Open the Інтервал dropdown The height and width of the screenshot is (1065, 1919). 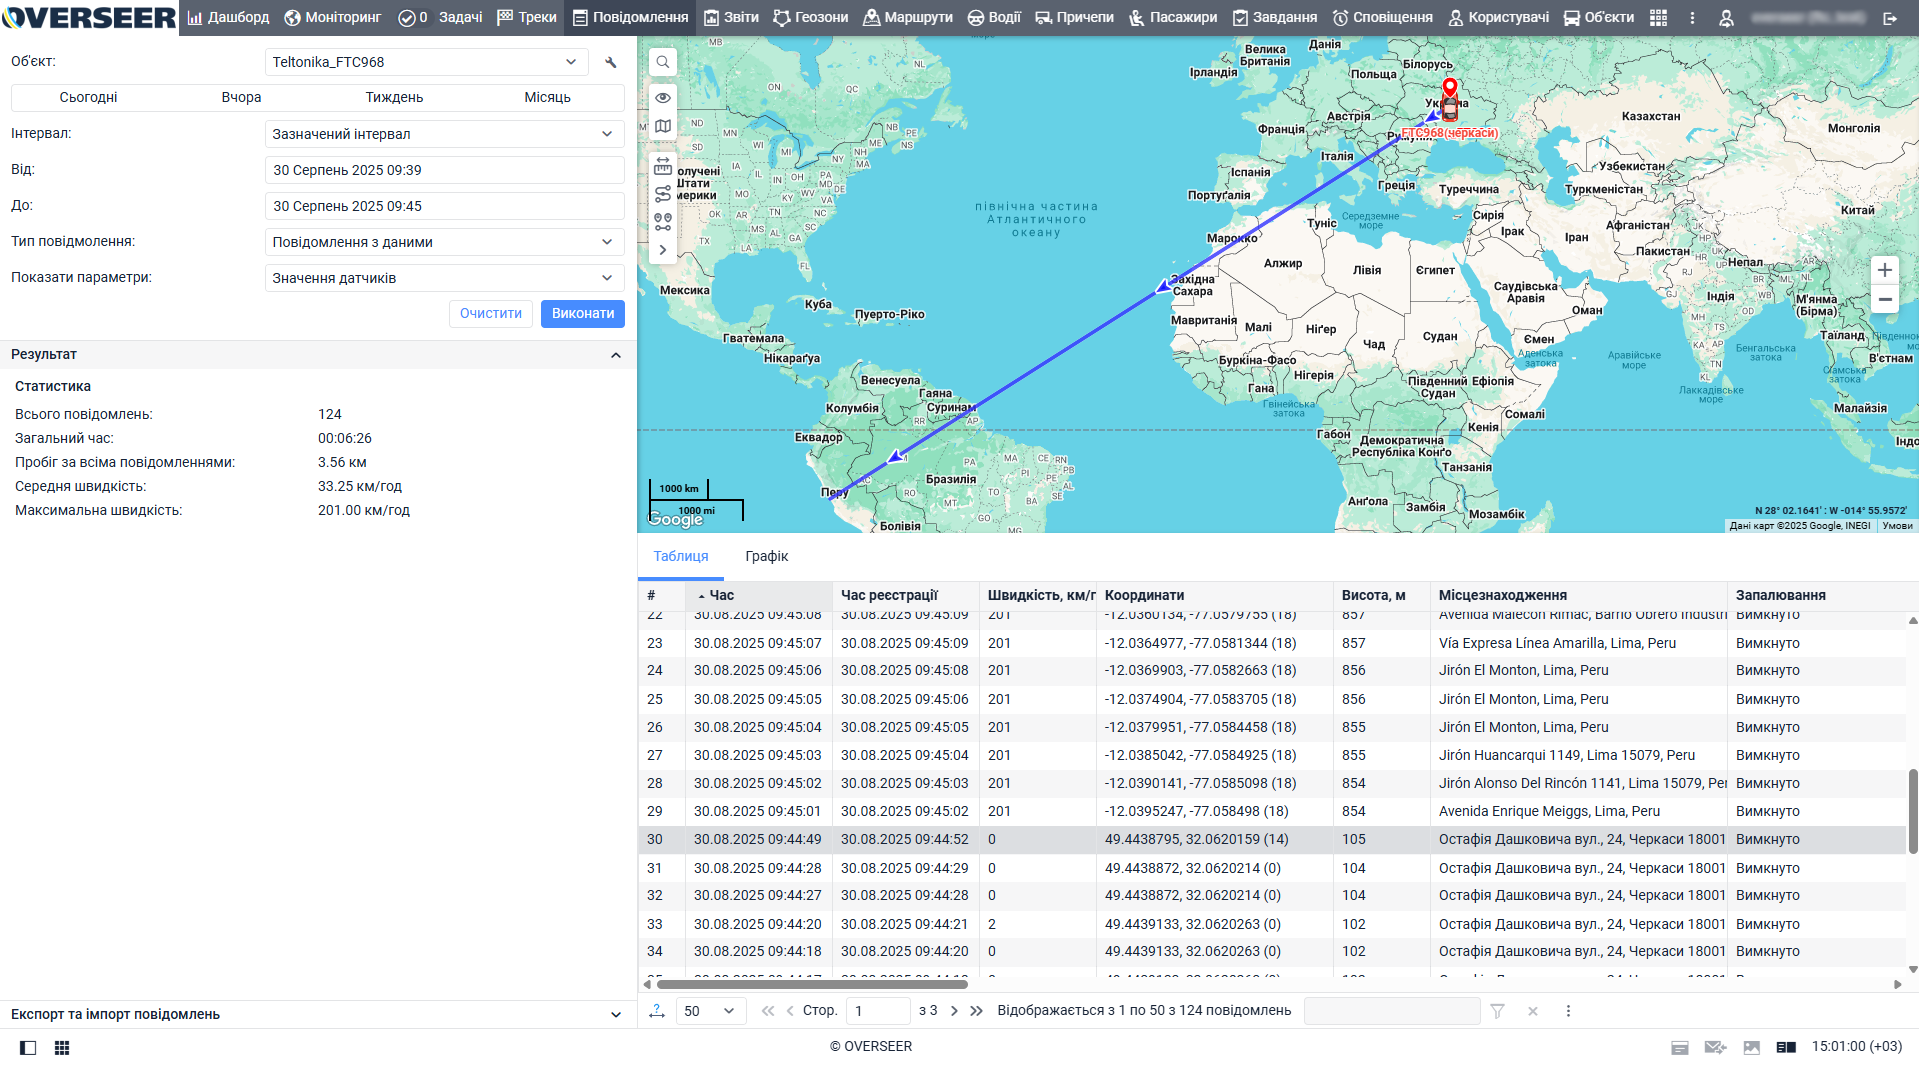(x=444, y=134)
